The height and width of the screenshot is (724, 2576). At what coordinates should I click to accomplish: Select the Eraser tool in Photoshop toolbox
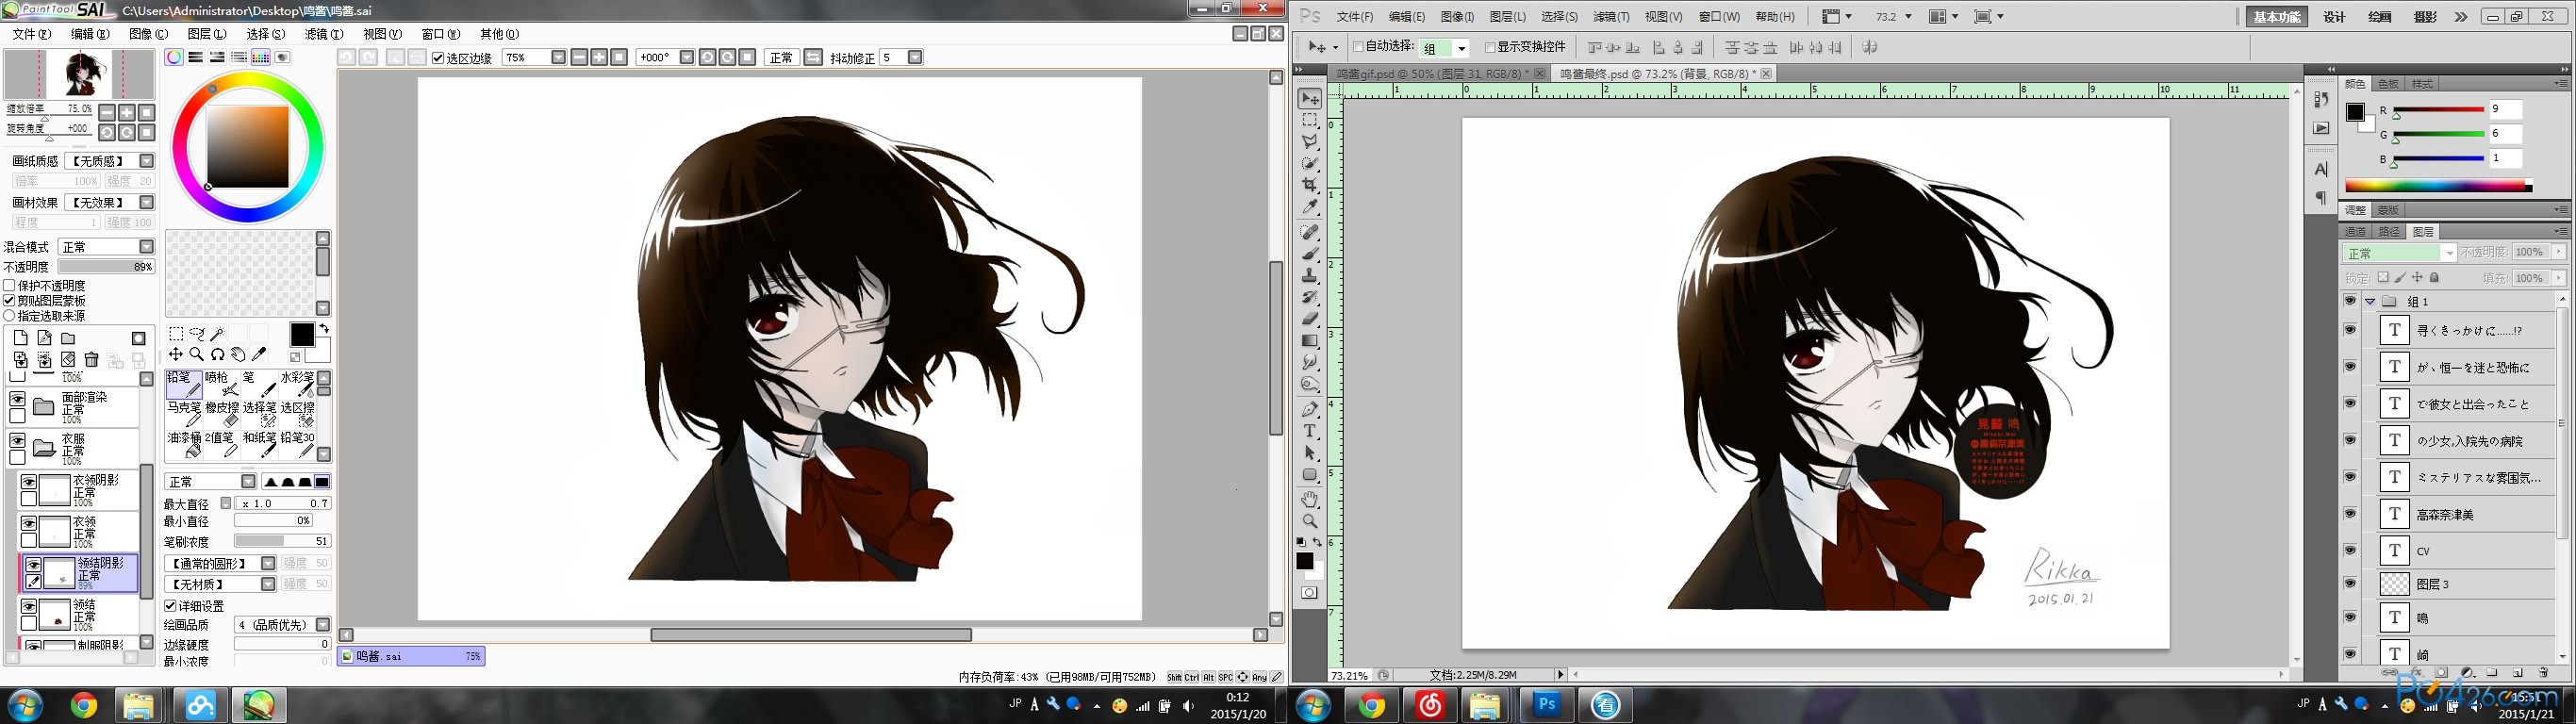(1310, 319)
